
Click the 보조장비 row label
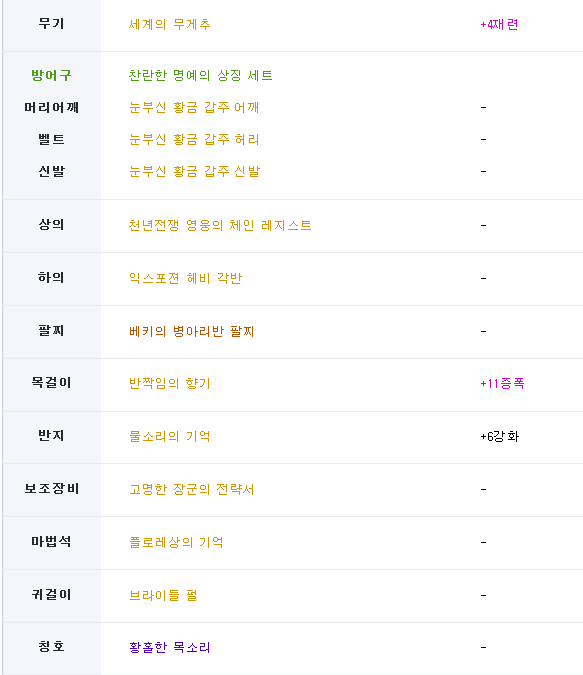pos(52,488)
